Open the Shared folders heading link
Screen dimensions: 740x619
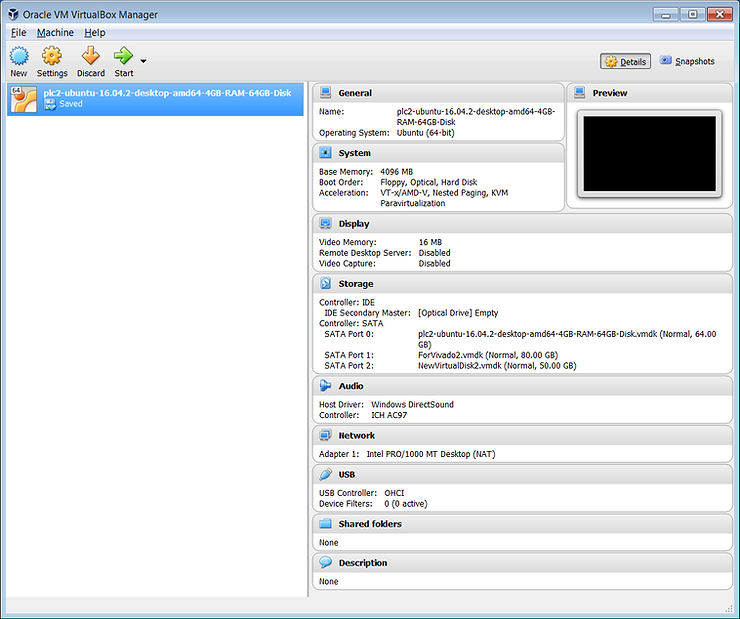coord(370,524)
